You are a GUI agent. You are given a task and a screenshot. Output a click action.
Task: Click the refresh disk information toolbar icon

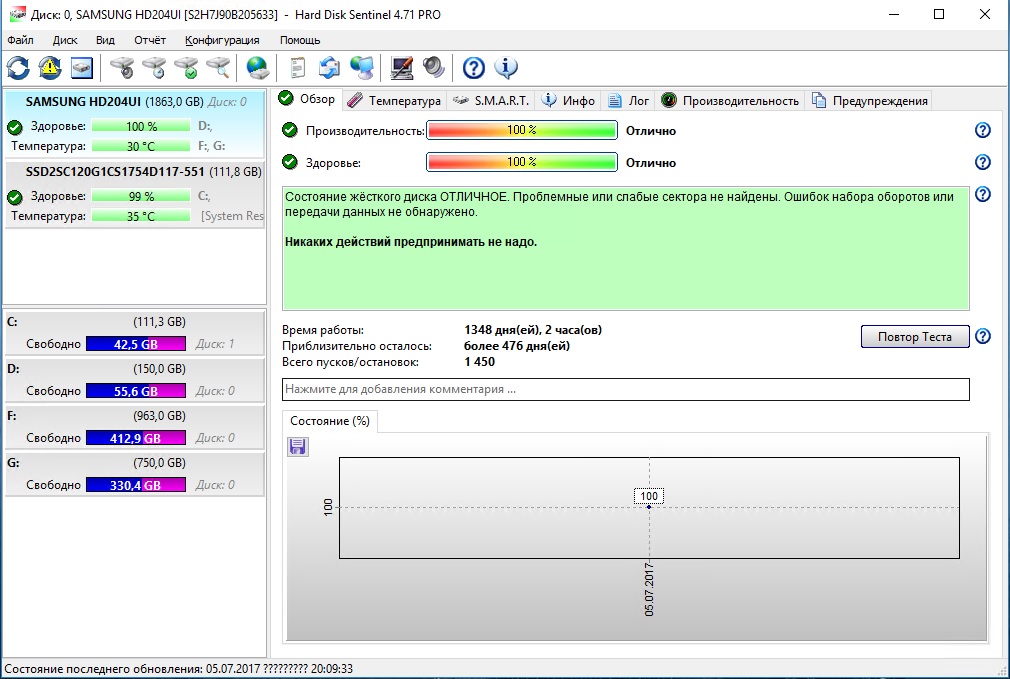tap(18, 68)
